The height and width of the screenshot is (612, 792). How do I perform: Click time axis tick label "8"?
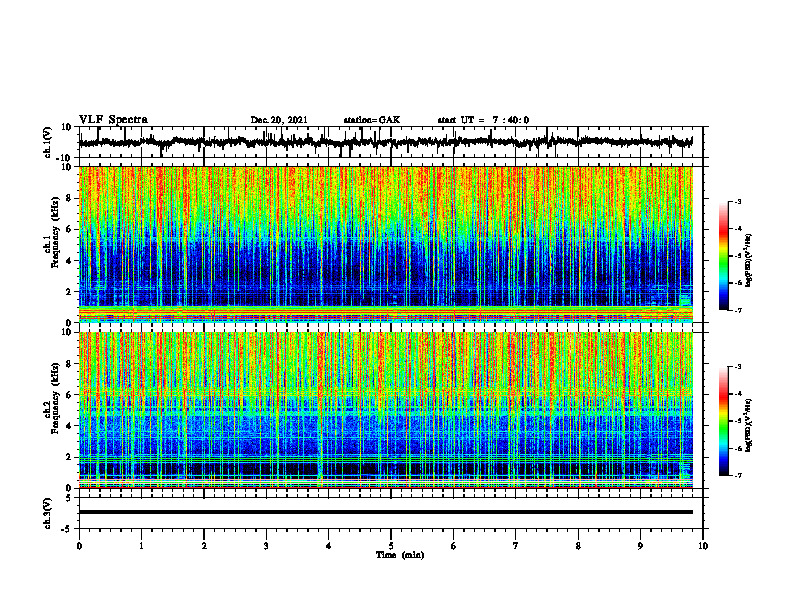click(578, 546)
